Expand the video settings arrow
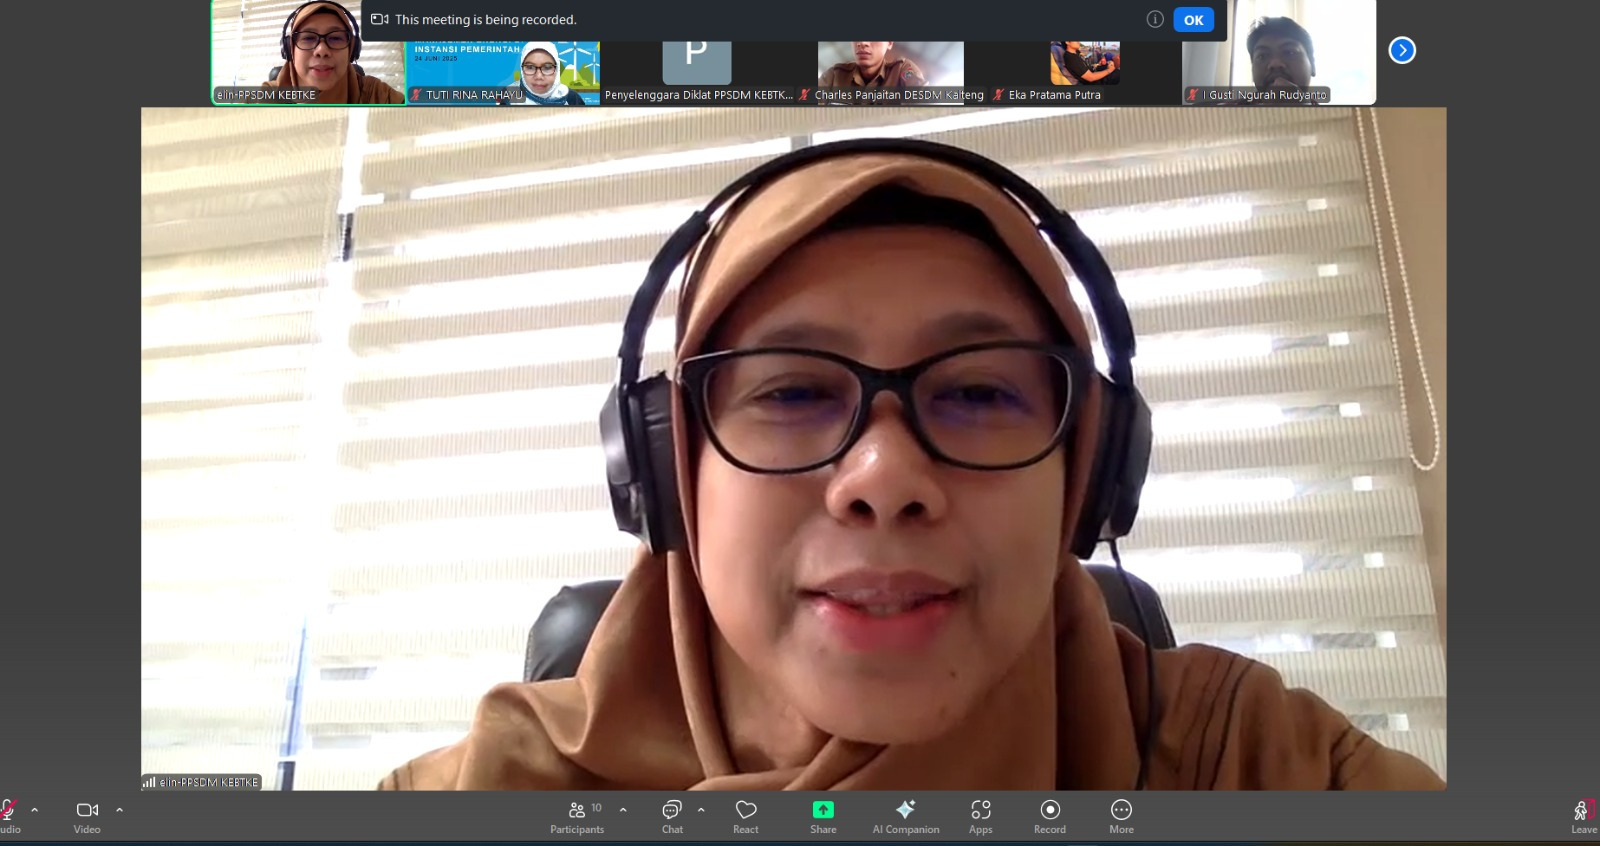This screenshot has height=846, width=1600. click(119, 810)
